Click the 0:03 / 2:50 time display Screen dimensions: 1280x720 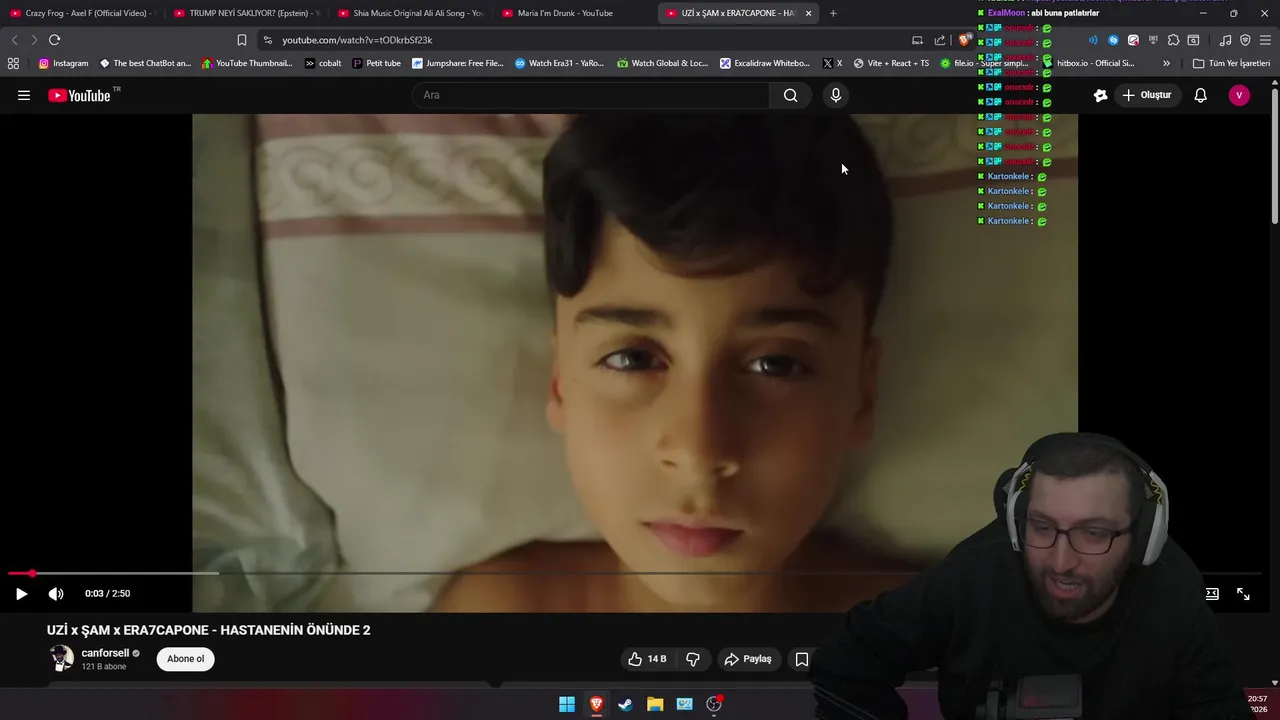coord(107,593)
